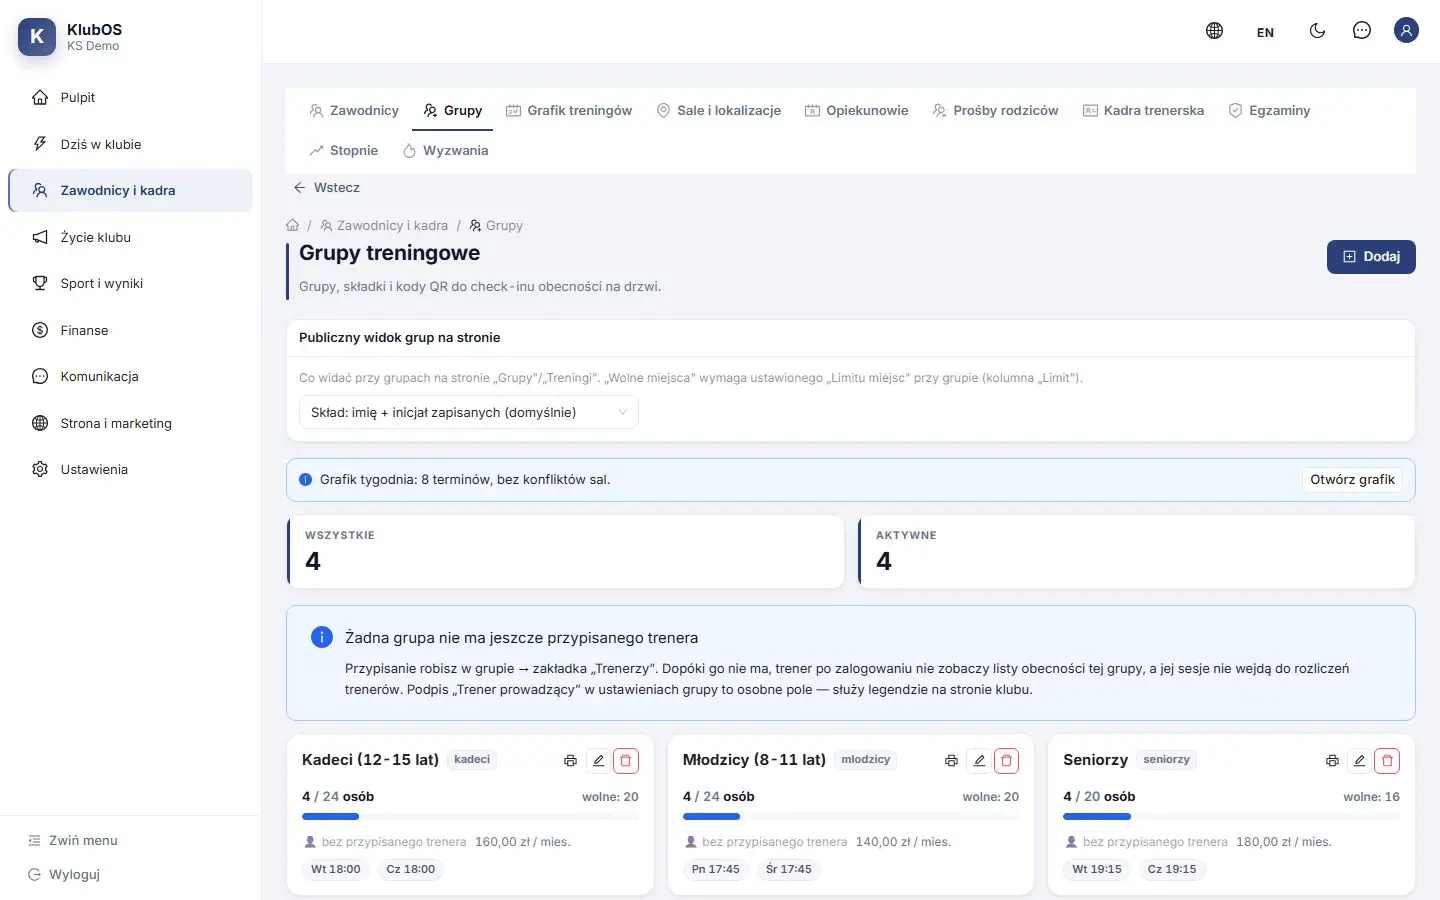
Task: Switch to Egzaminy tab
Action: coord(1269,111)
